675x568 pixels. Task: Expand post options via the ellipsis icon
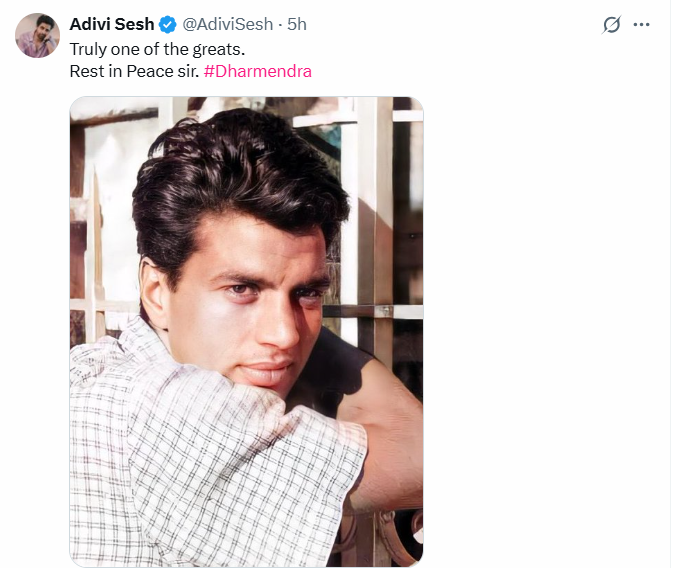point(642,25)
